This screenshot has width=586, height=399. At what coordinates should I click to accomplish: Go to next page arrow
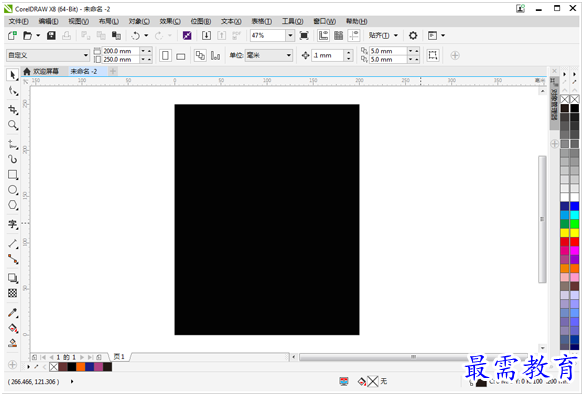tap(82, 357)
